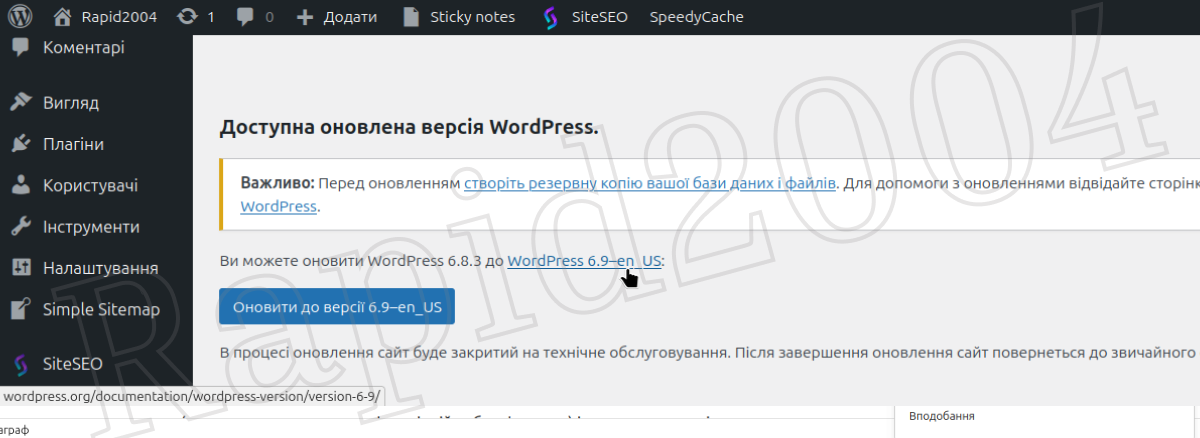Click the Інструменти wrench icon

coord(21,227)
